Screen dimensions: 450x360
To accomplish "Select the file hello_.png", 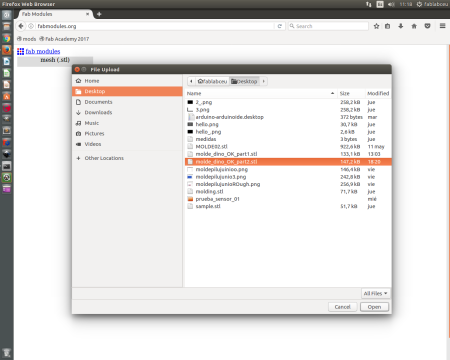I will click(288, 132).
